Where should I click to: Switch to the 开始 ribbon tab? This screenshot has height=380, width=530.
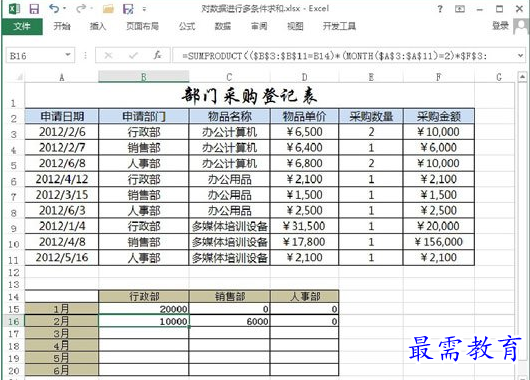pos(62,26)
